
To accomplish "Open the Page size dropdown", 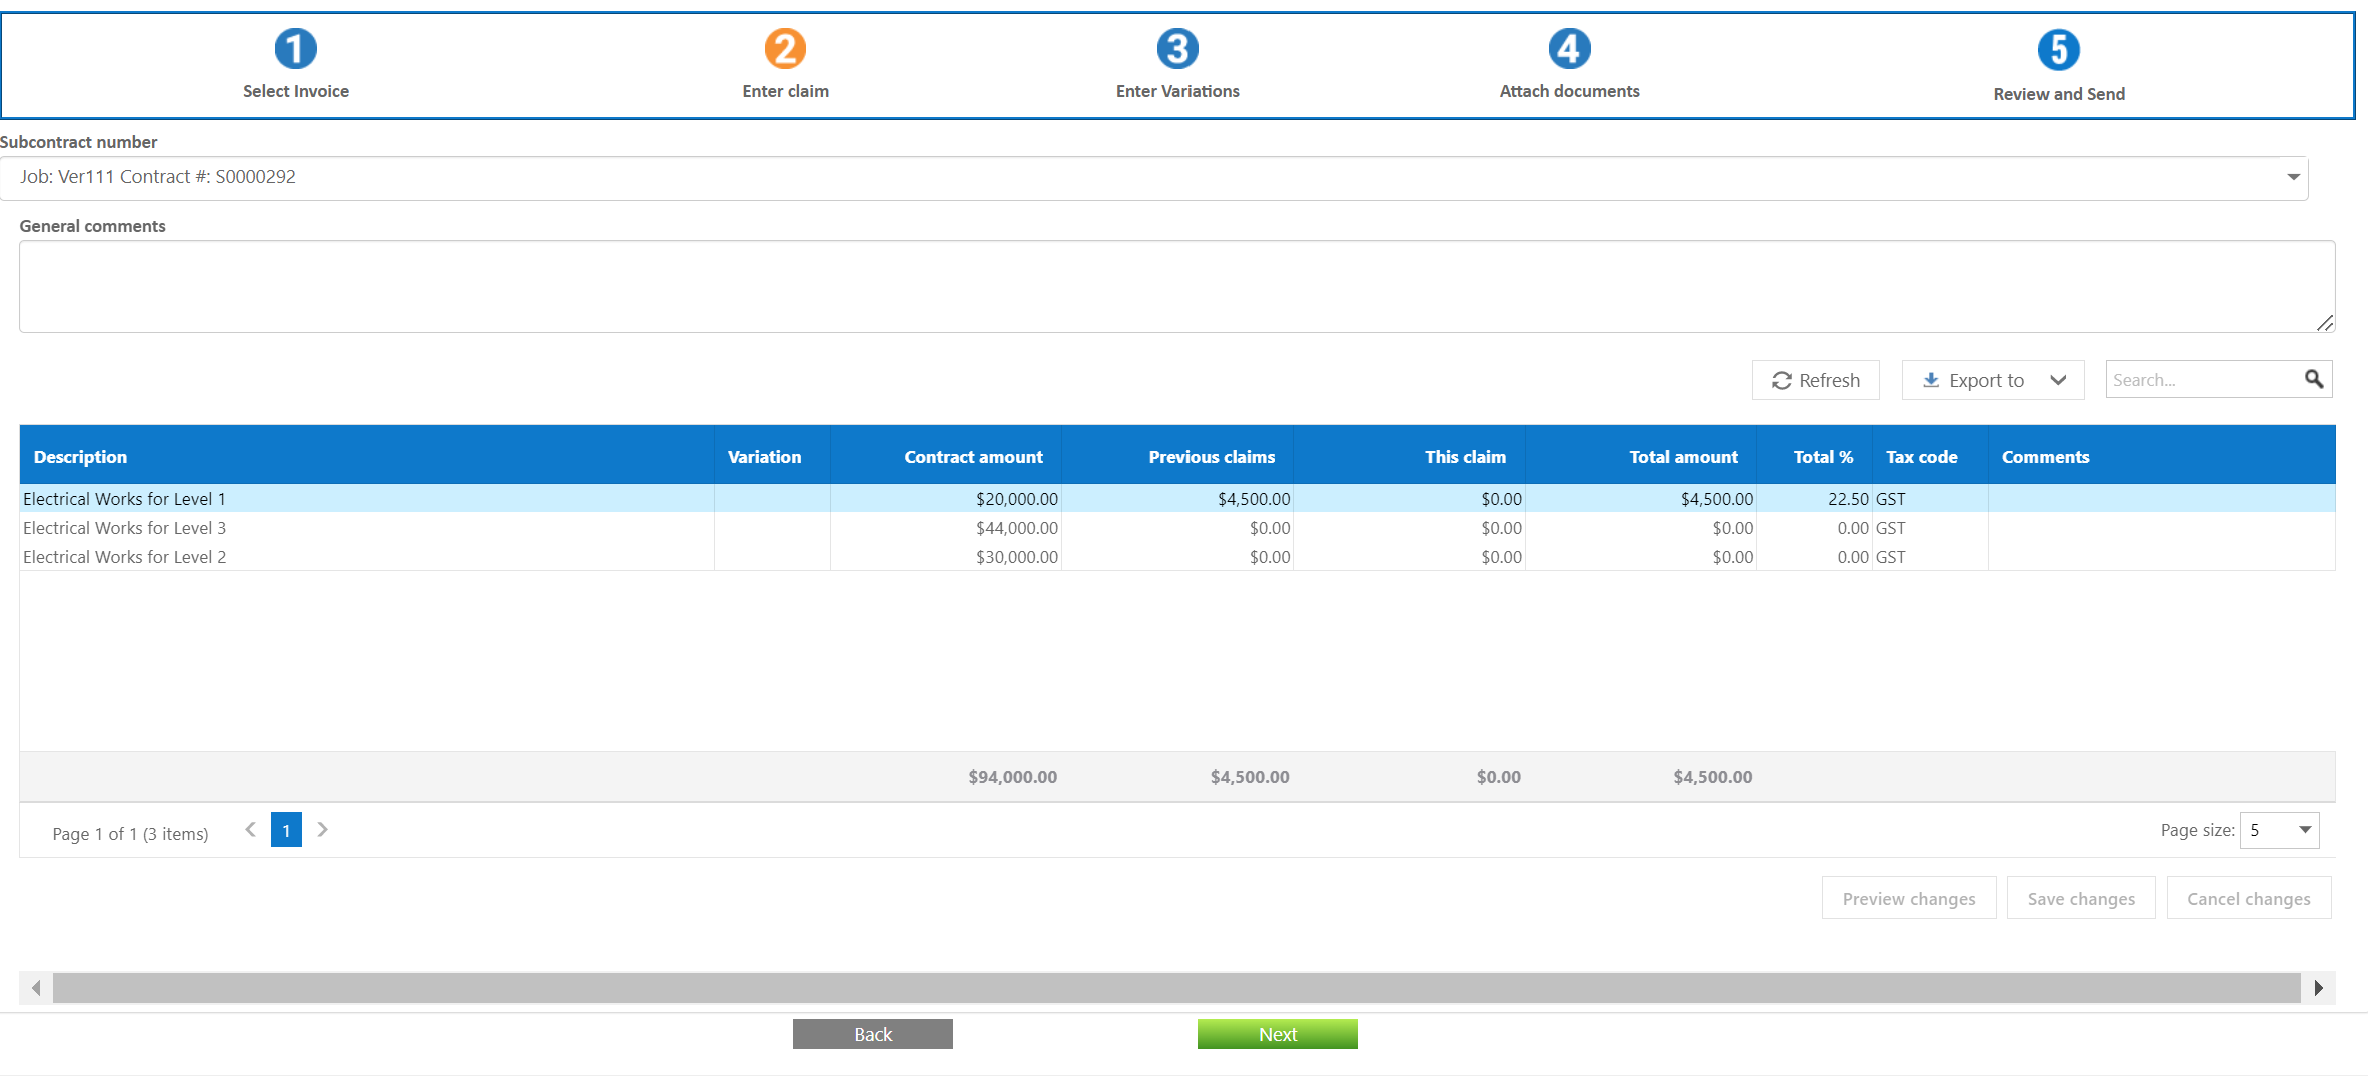I will (2304, 830).
